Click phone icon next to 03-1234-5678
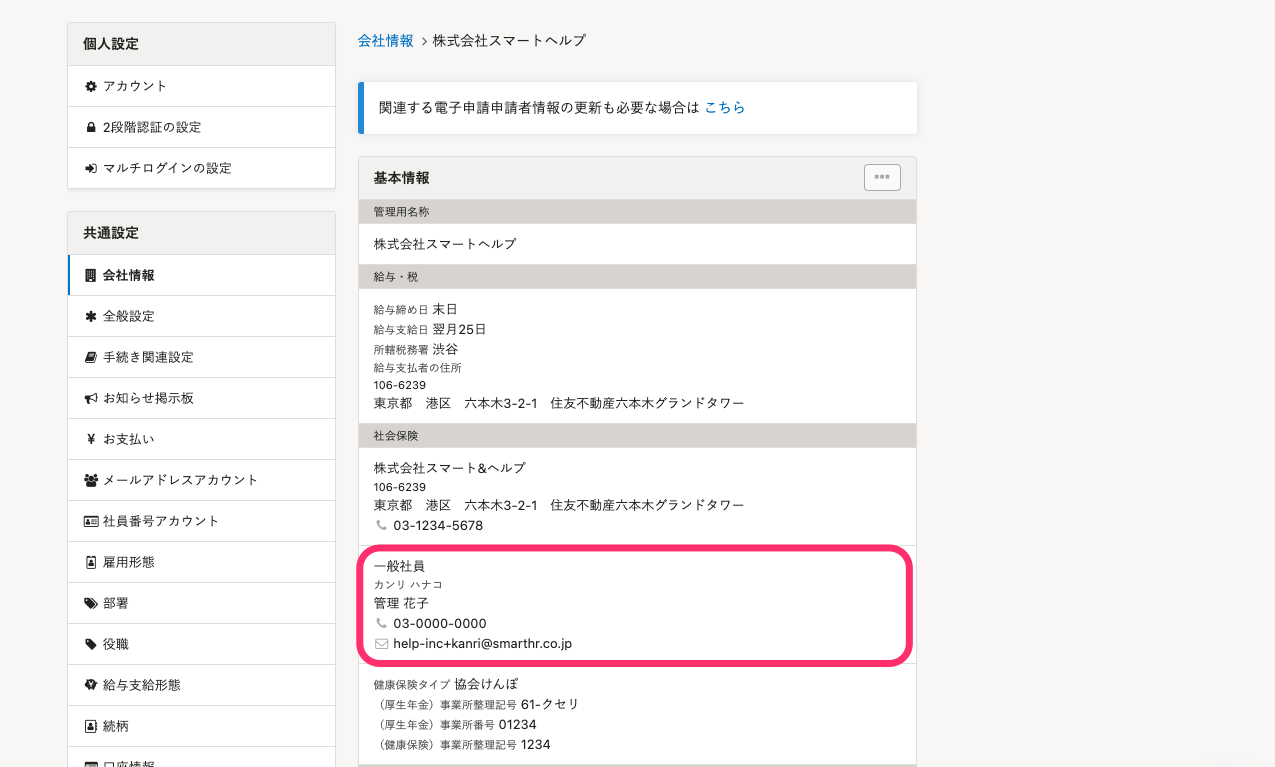 coord(381,525)
